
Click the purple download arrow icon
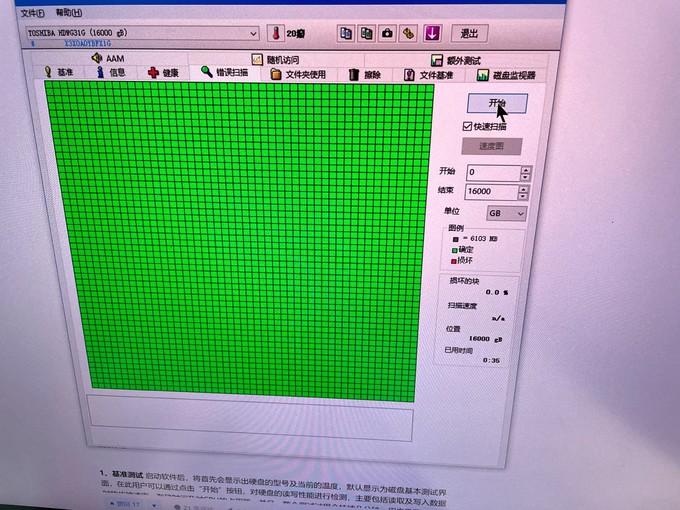point(432,33)
